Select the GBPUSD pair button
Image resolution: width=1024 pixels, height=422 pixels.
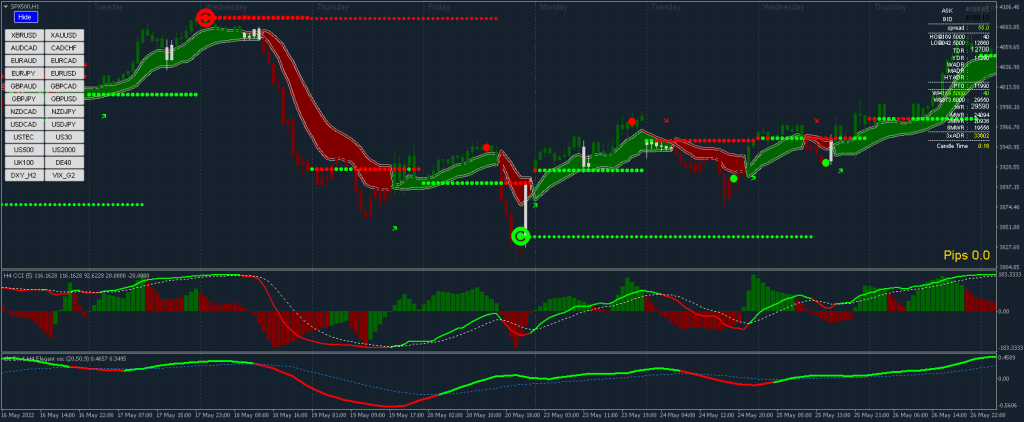tap(63, 99)
